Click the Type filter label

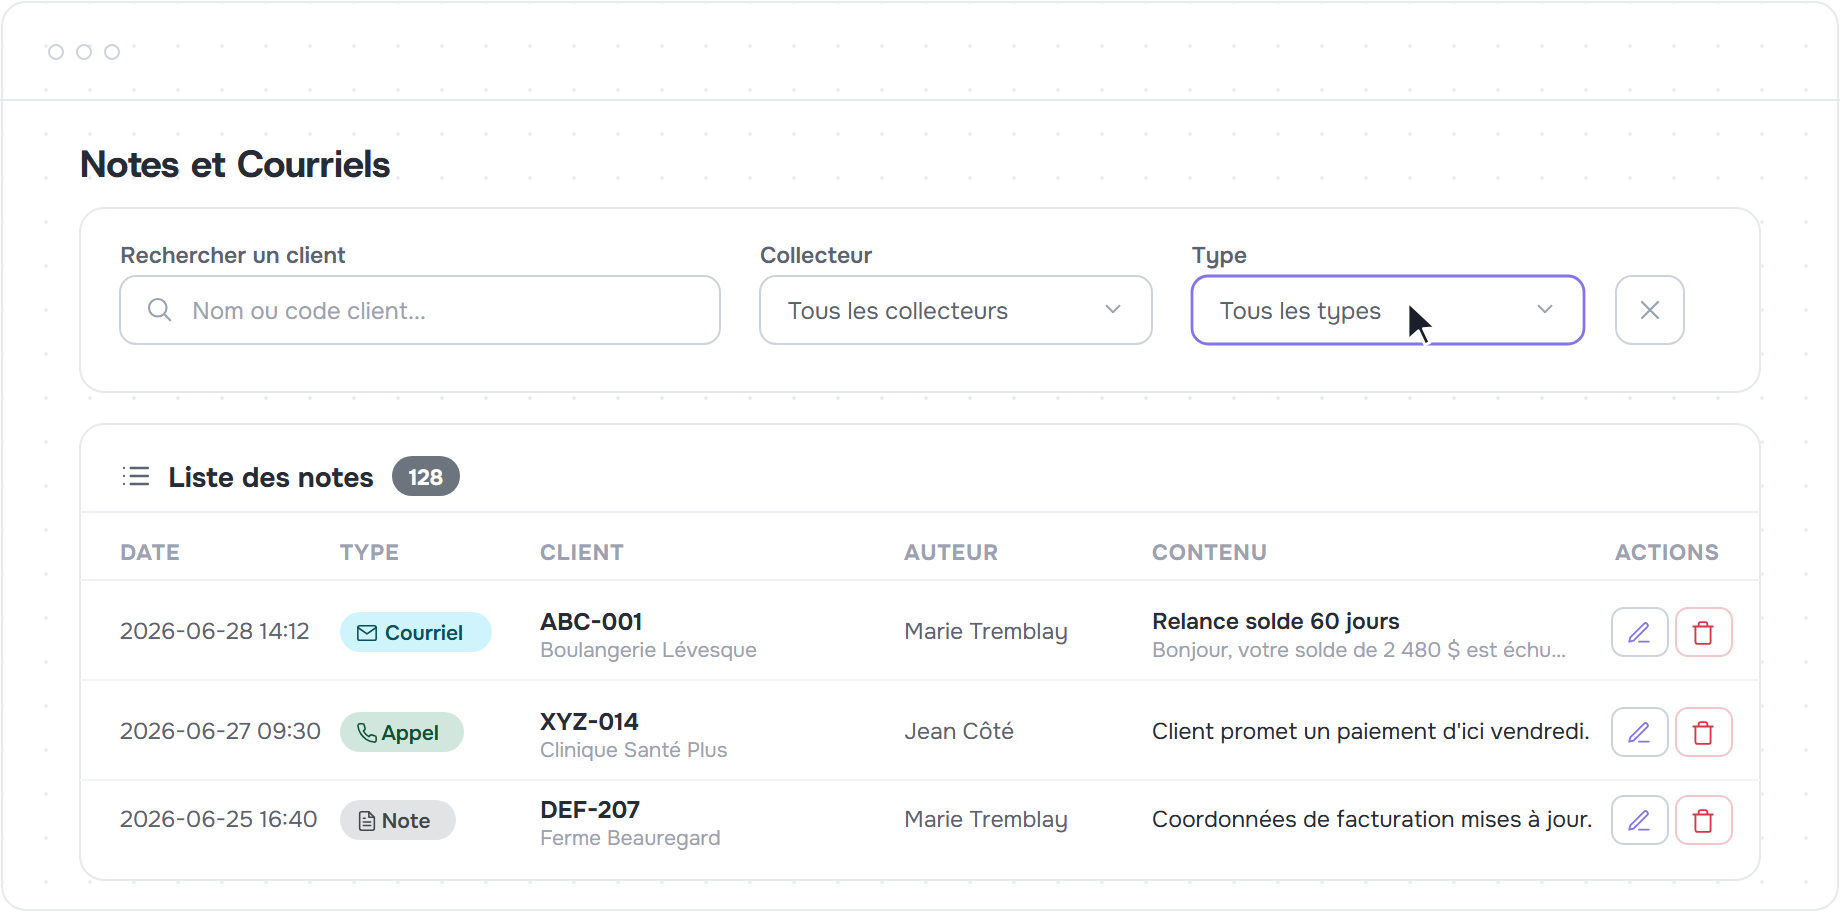pos(1219,255)
